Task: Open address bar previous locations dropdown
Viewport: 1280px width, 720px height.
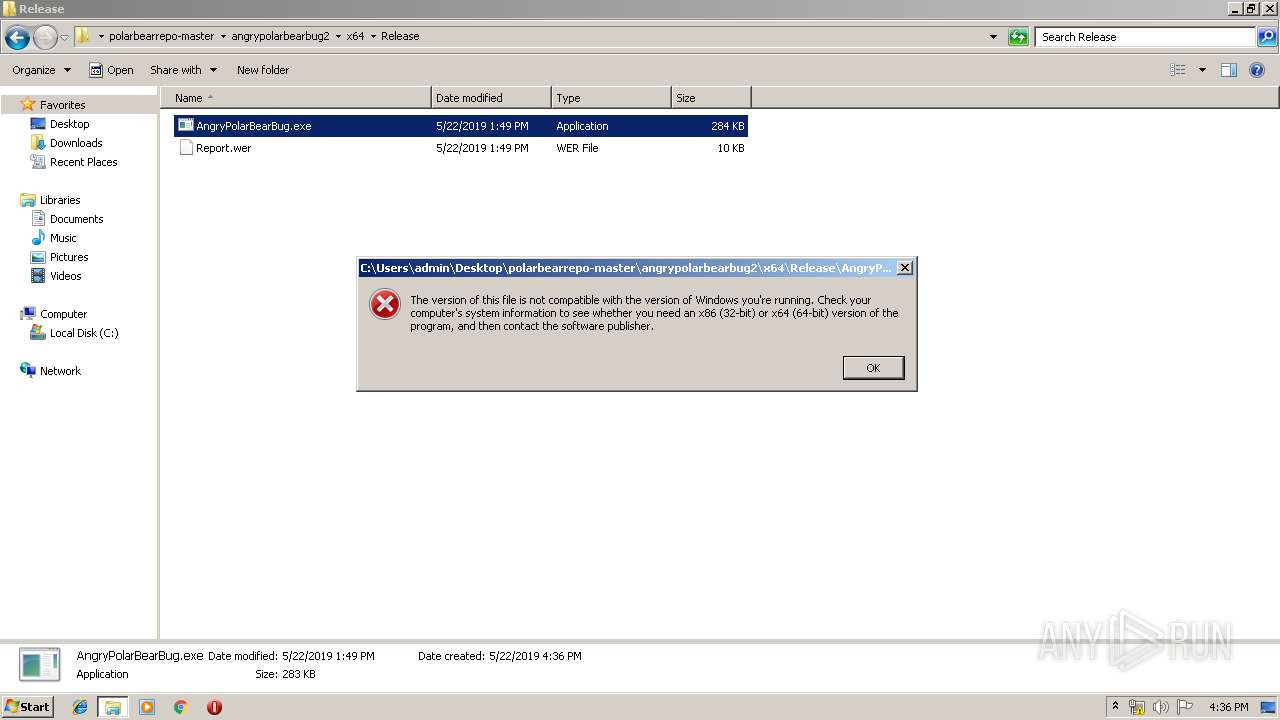Action: click(993, 37)
